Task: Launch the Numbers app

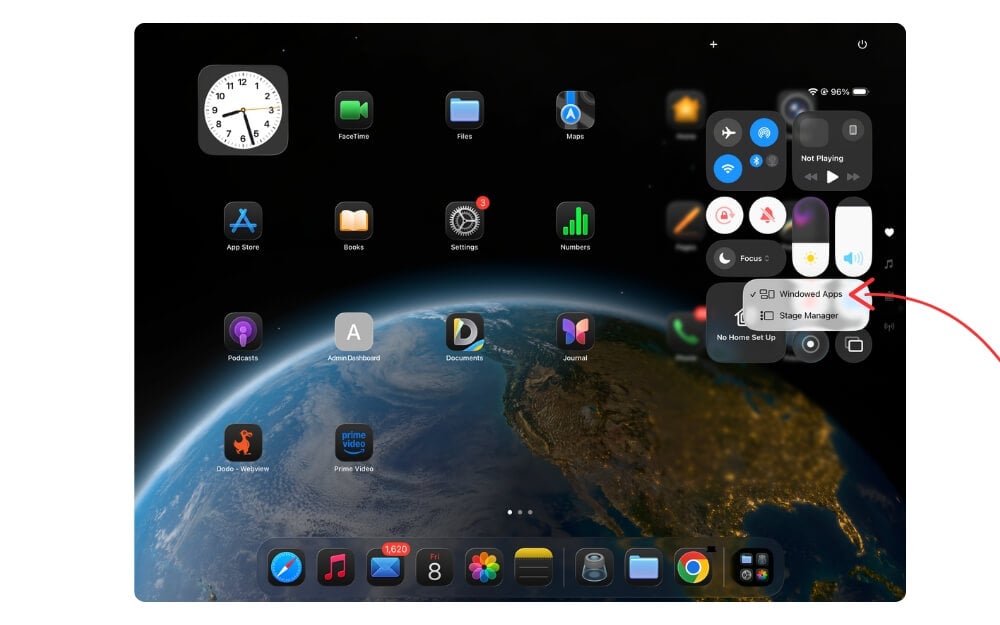Action: click(575, 221)
